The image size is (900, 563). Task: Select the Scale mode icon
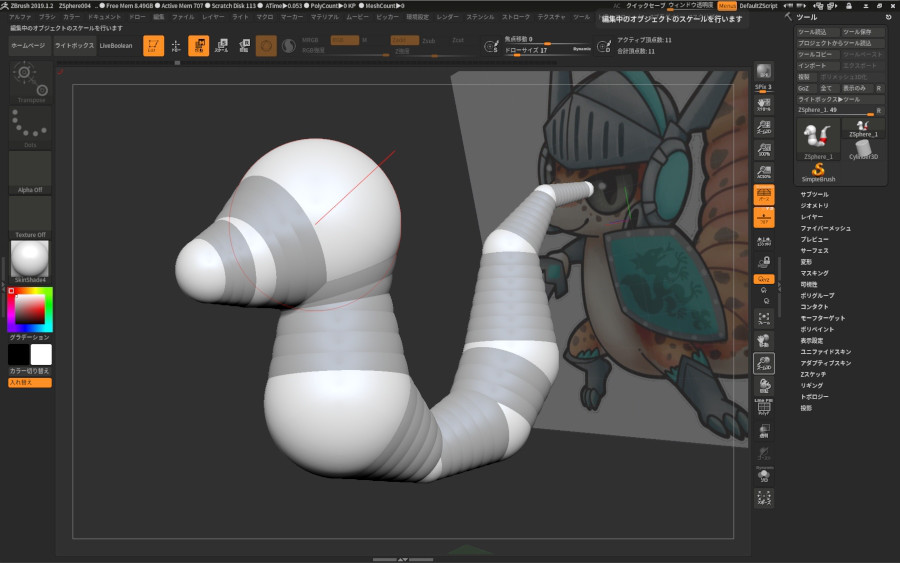tap(222, 46)
